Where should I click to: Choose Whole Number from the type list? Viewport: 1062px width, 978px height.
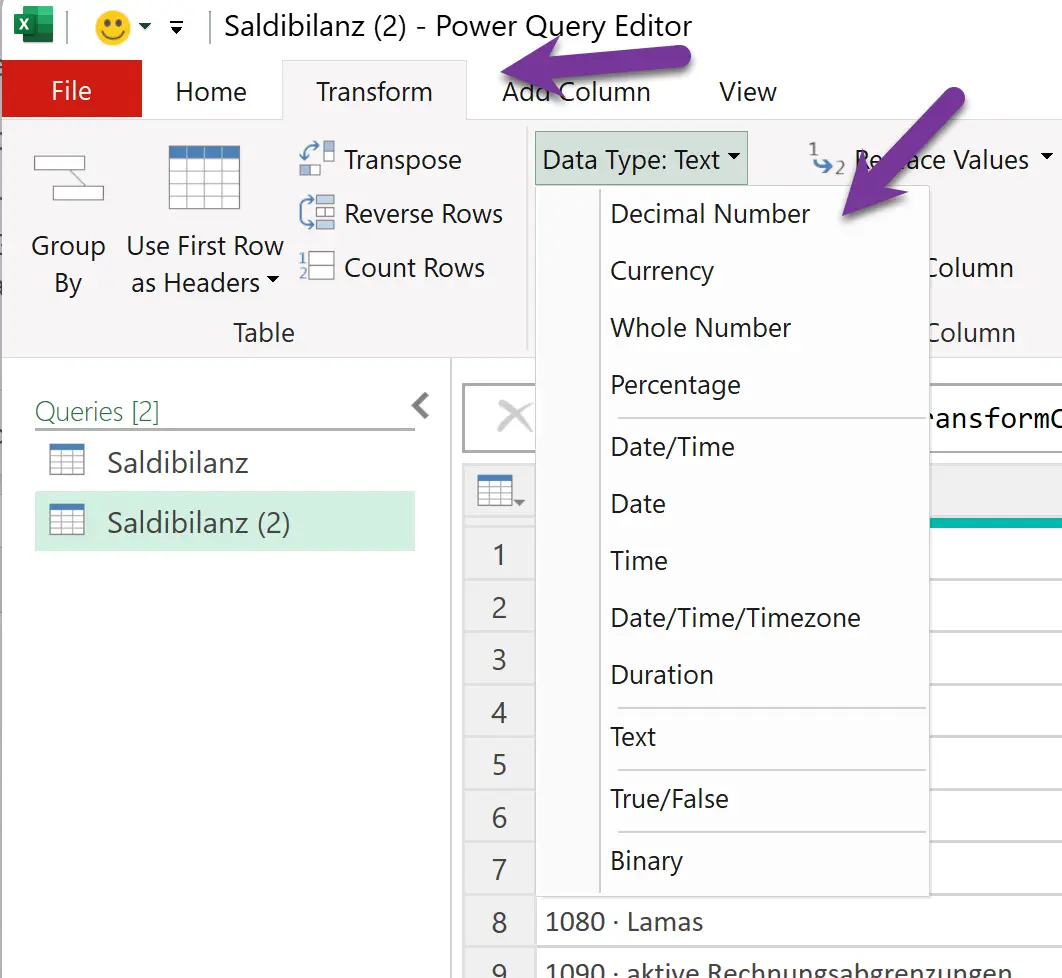[700, 328]
